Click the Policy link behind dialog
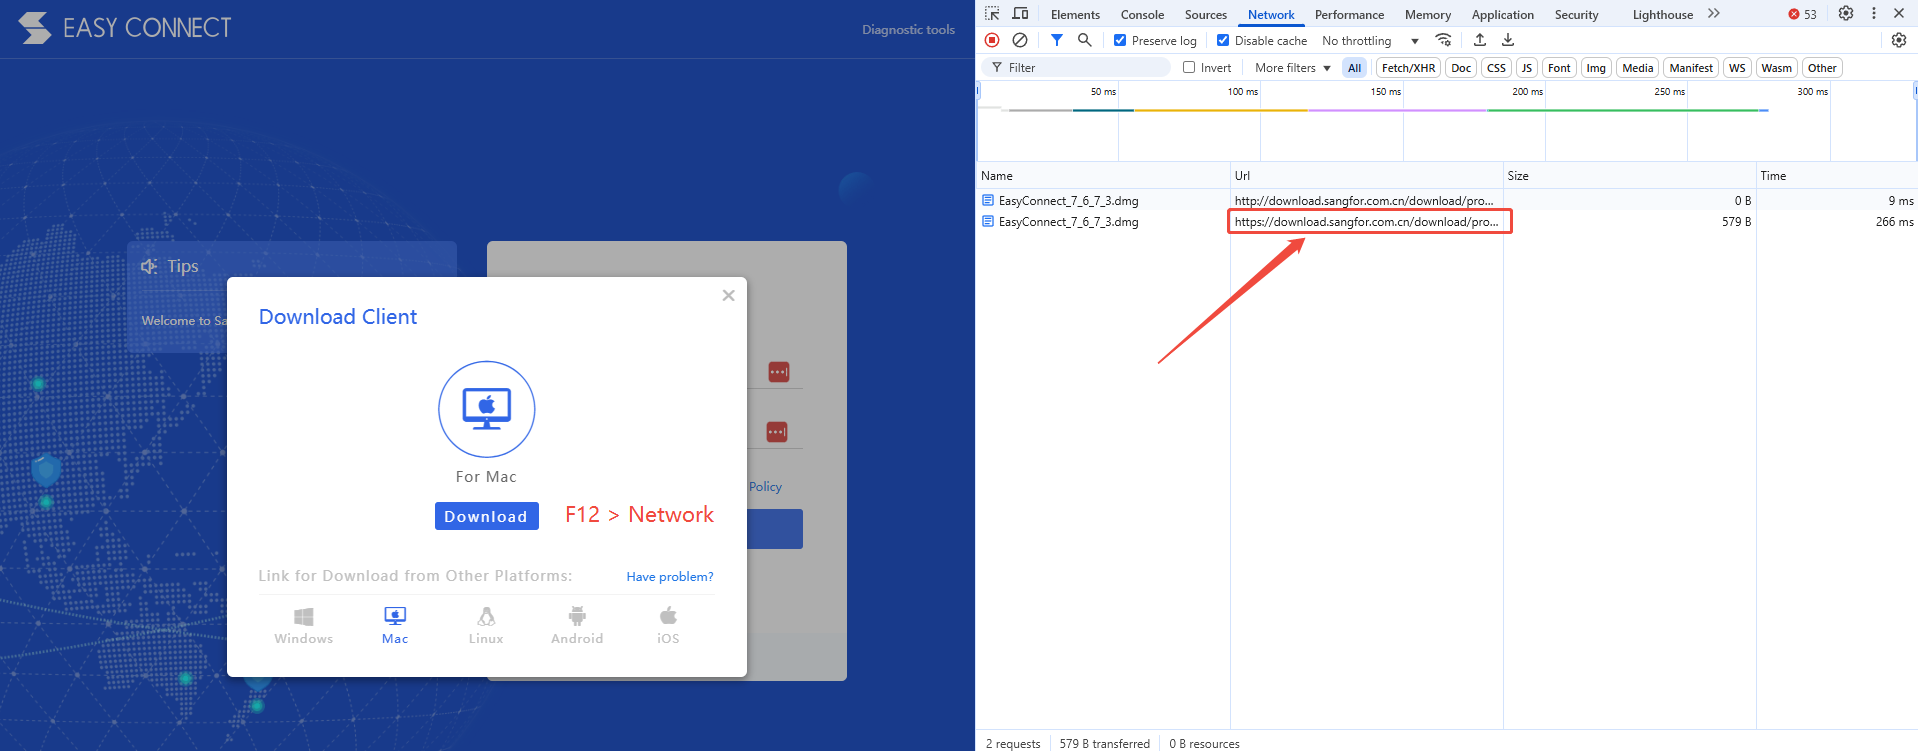 pos(765,486)
